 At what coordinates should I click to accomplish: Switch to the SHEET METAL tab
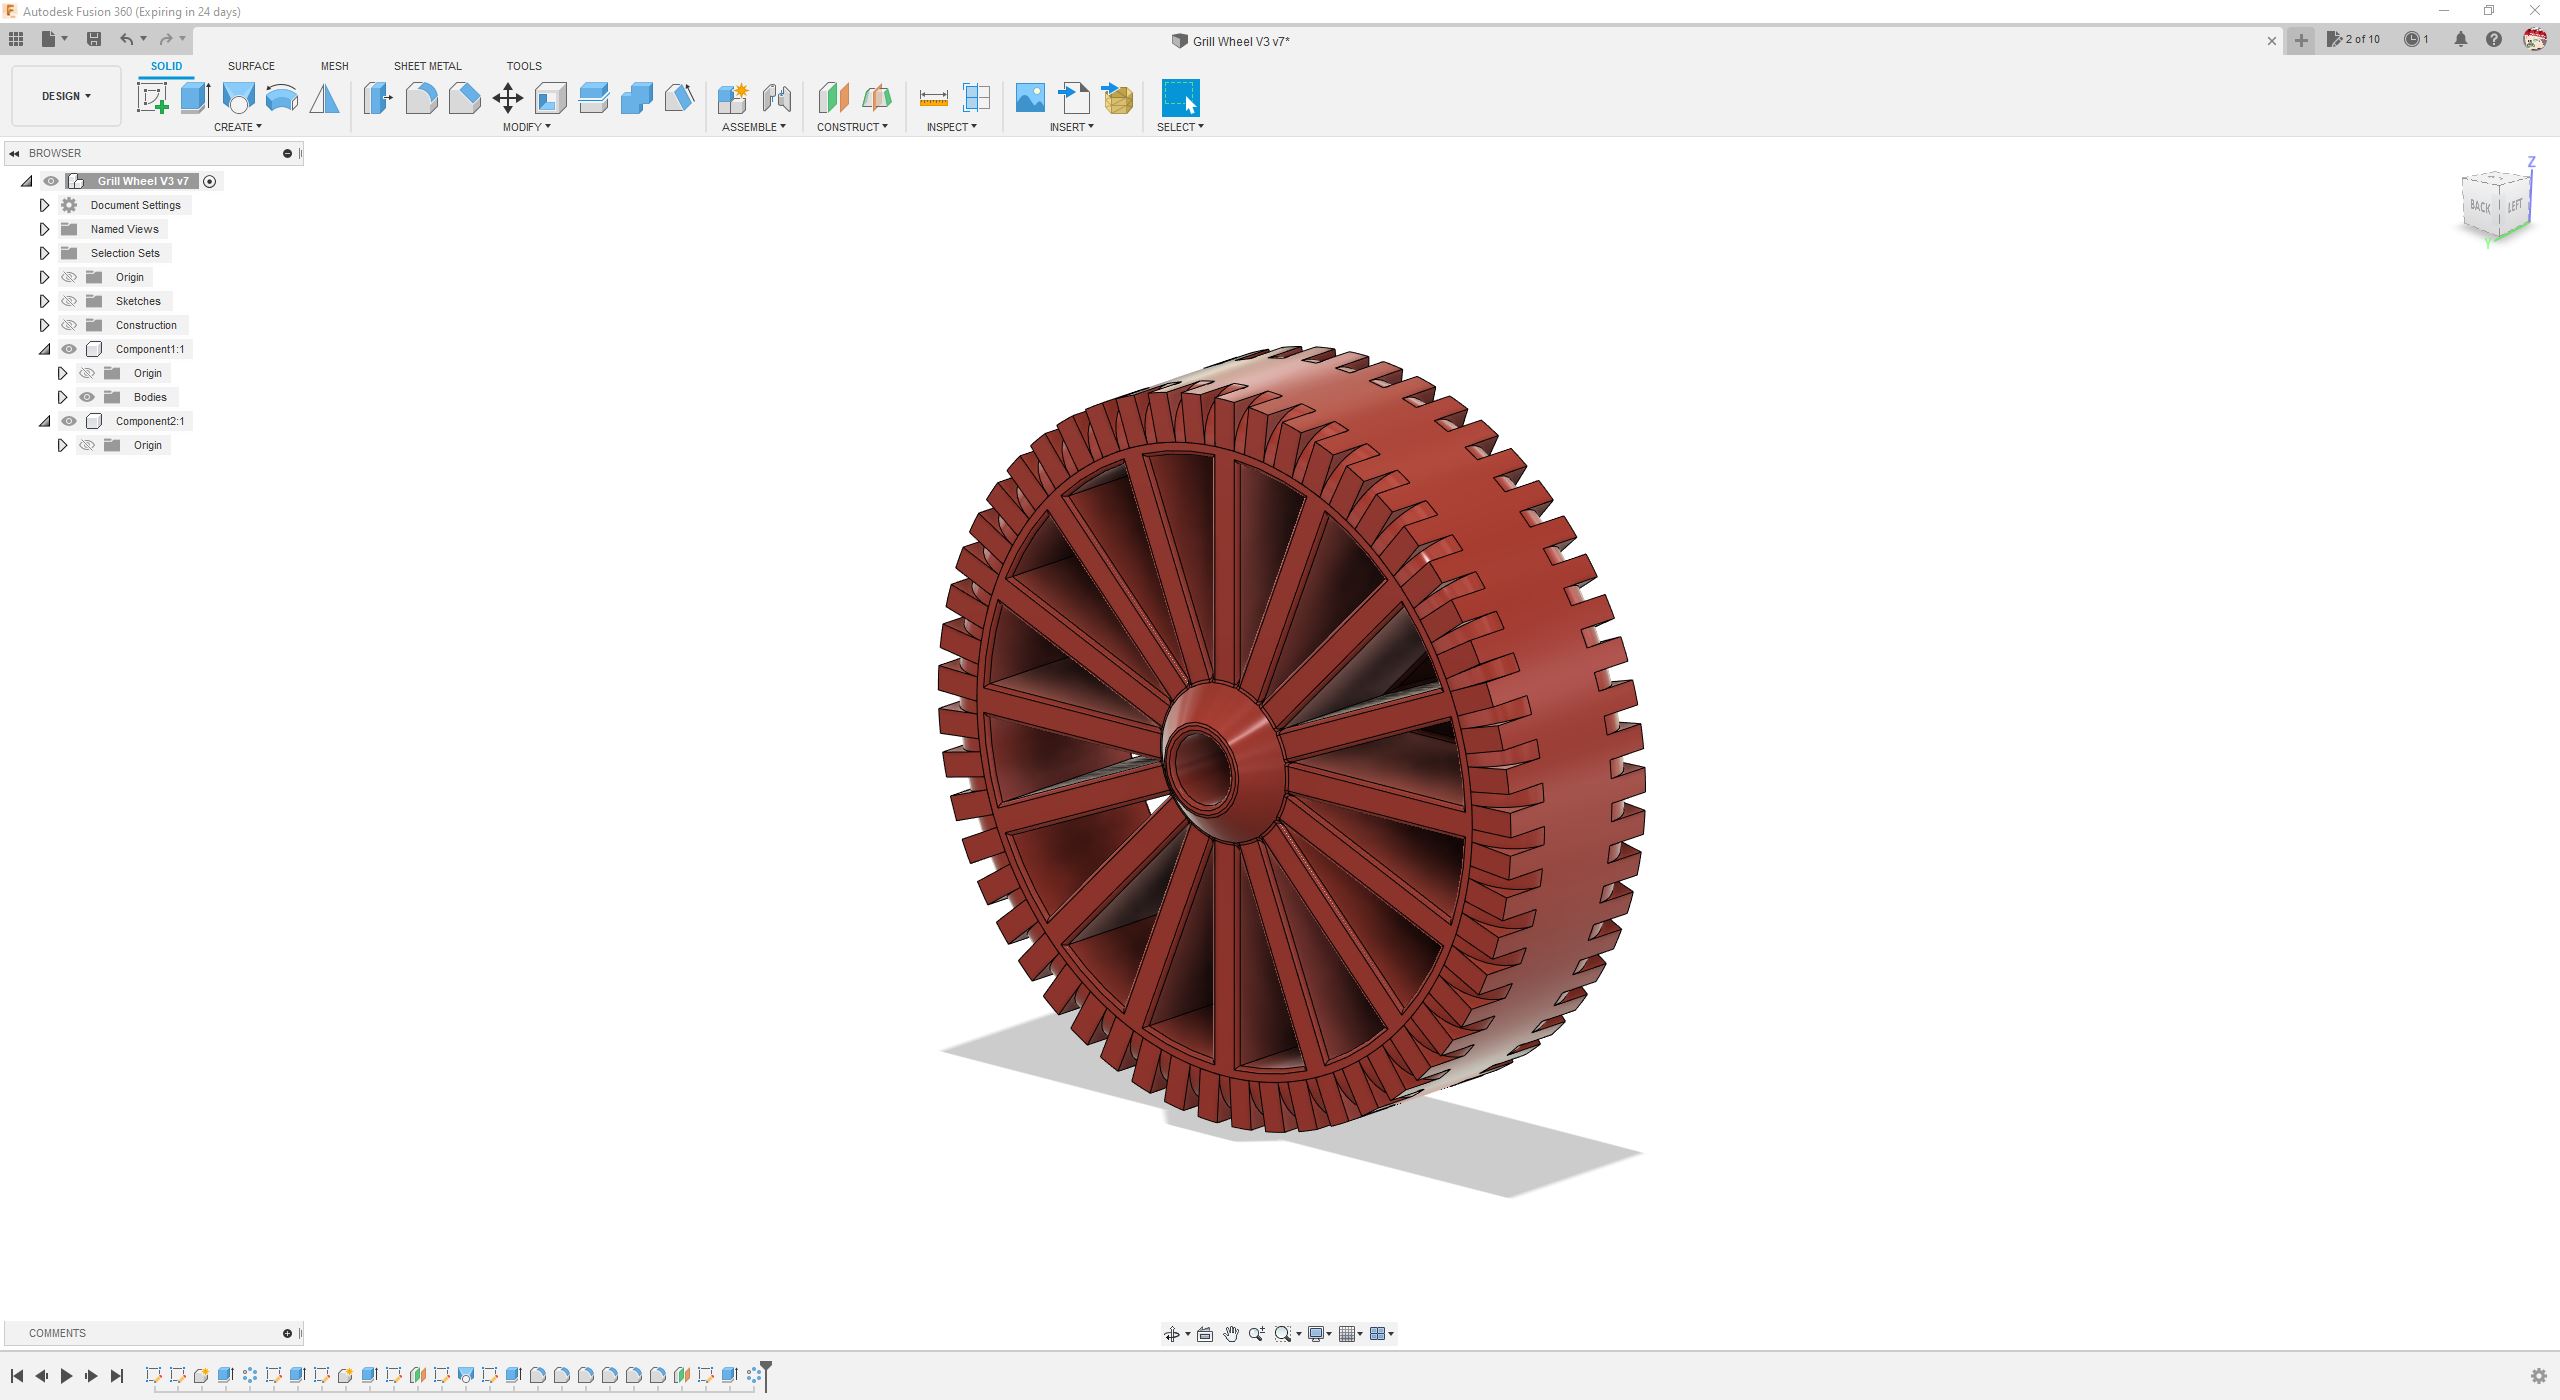427,66
